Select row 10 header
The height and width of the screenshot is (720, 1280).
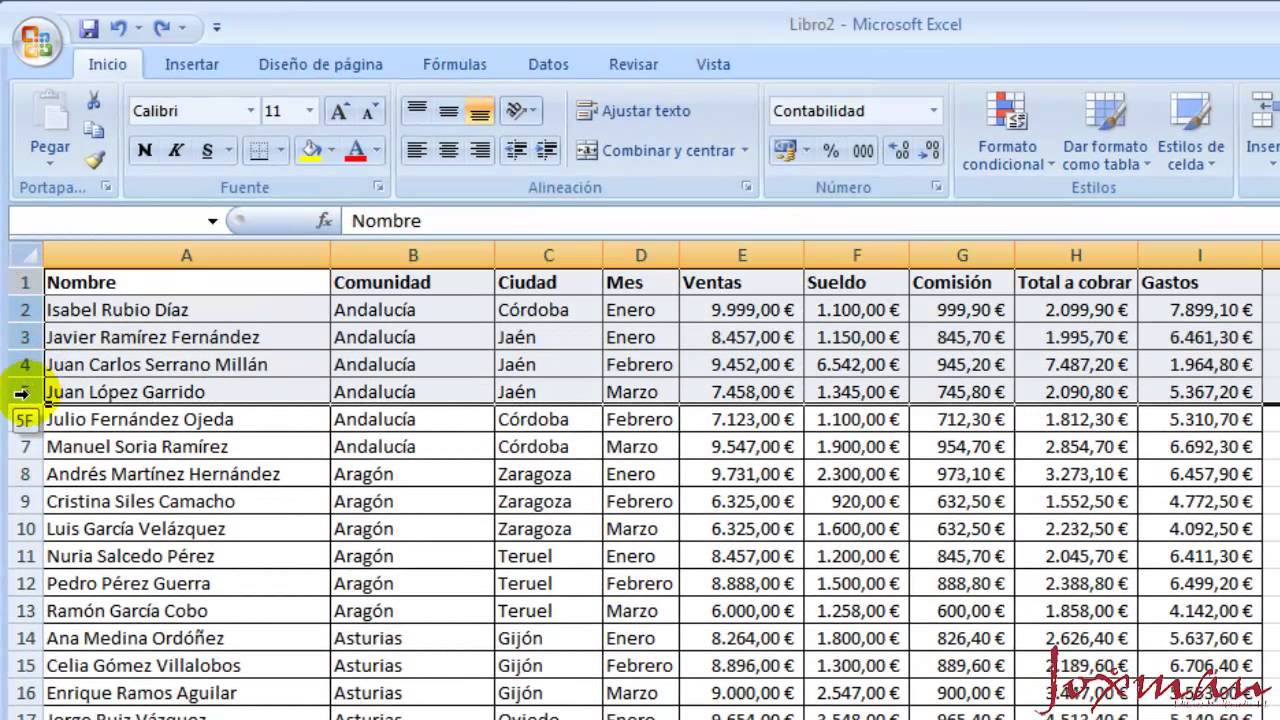(x=26, y=529)
